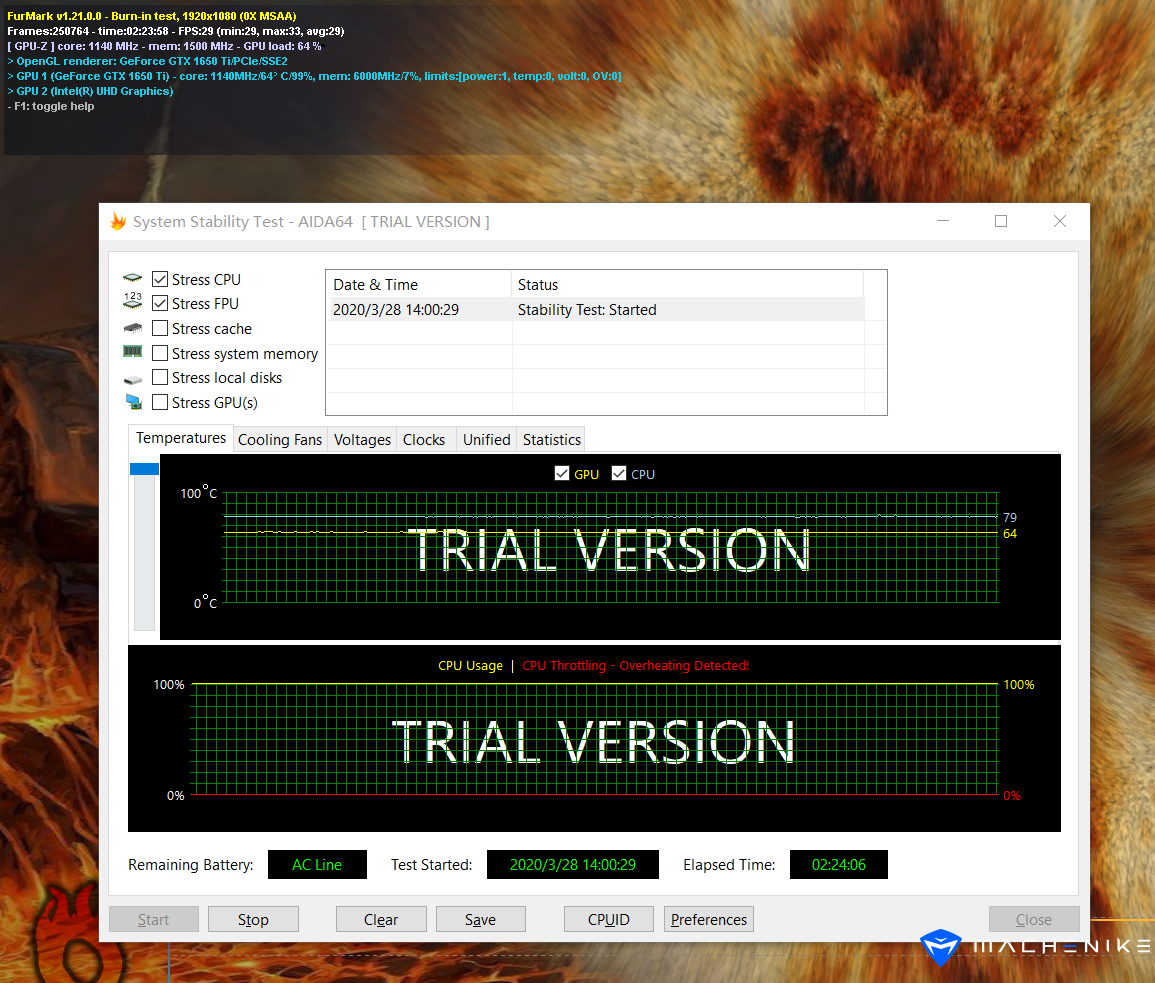This screenshot has height=983, width=1155.
Task: Click the Date & Time column header
Action: coord(418,284)
